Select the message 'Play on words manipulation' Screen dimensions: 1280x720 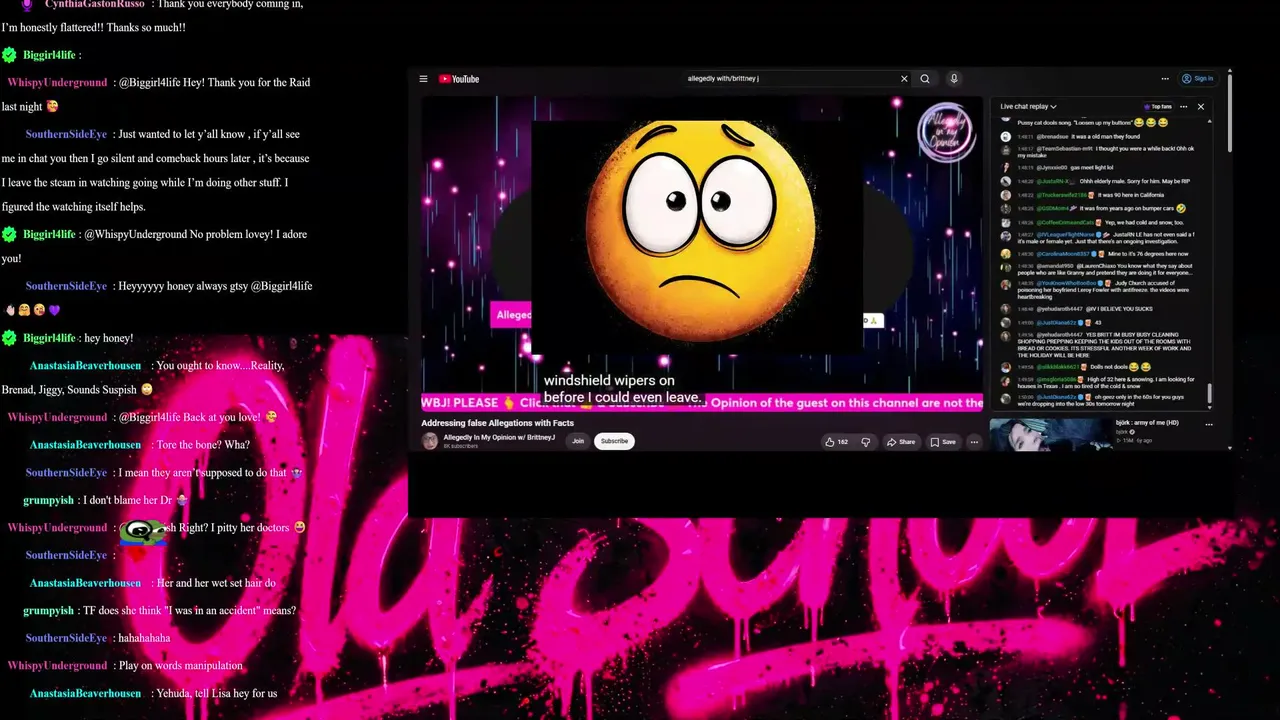pyautogui.click(x=180, y=666)
